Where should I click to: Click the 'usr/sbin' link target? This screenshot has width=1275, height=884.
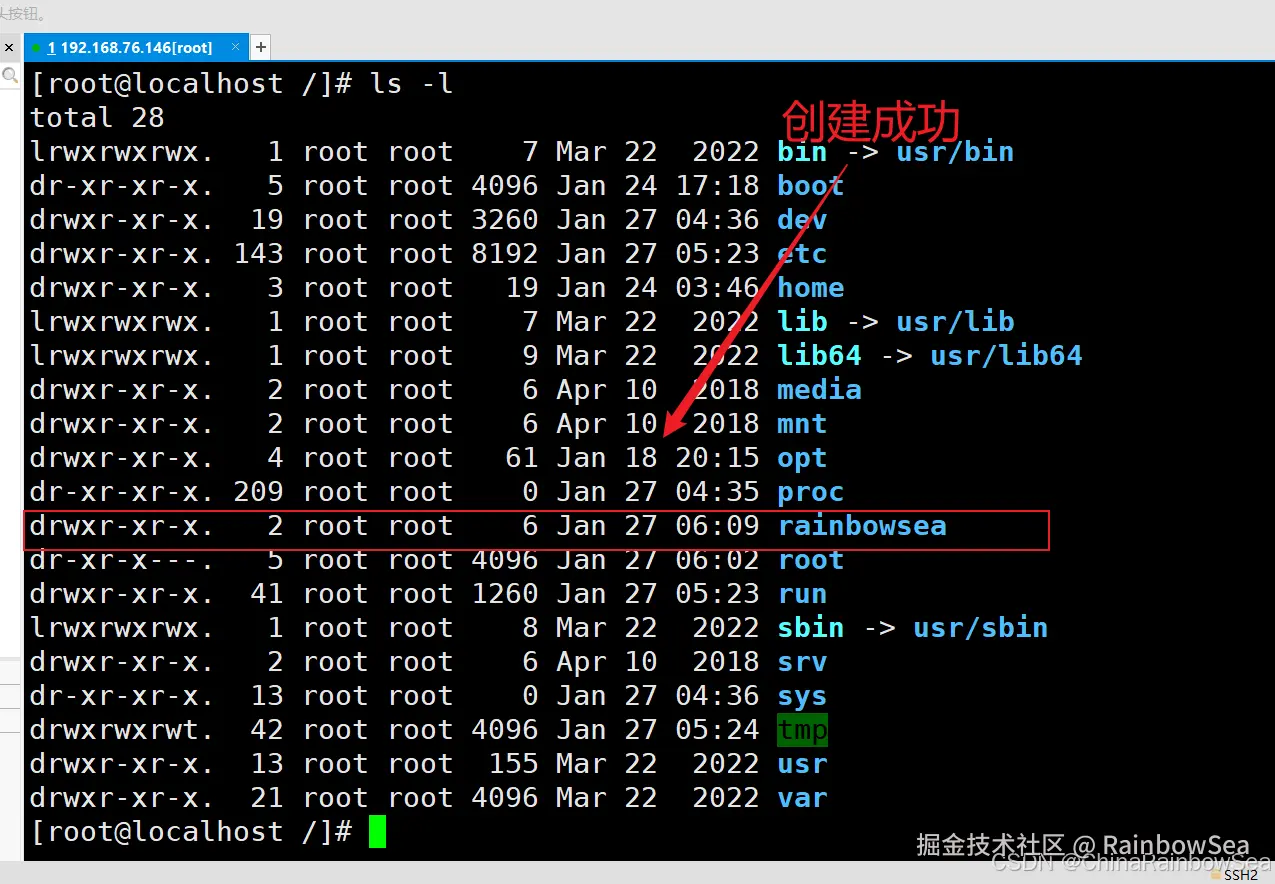pos(980,628)
